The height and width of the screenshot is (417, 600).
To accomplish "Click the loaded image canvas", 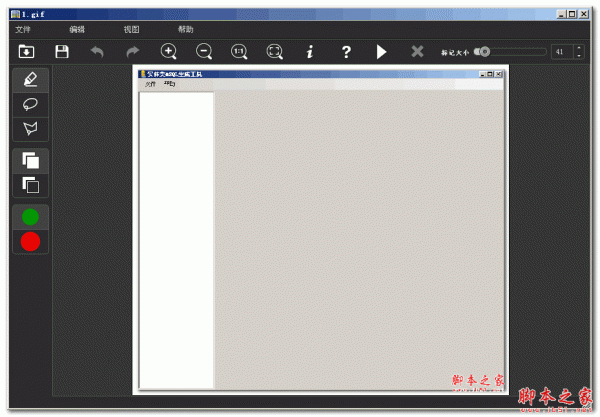I will click(x=321, y=230).
